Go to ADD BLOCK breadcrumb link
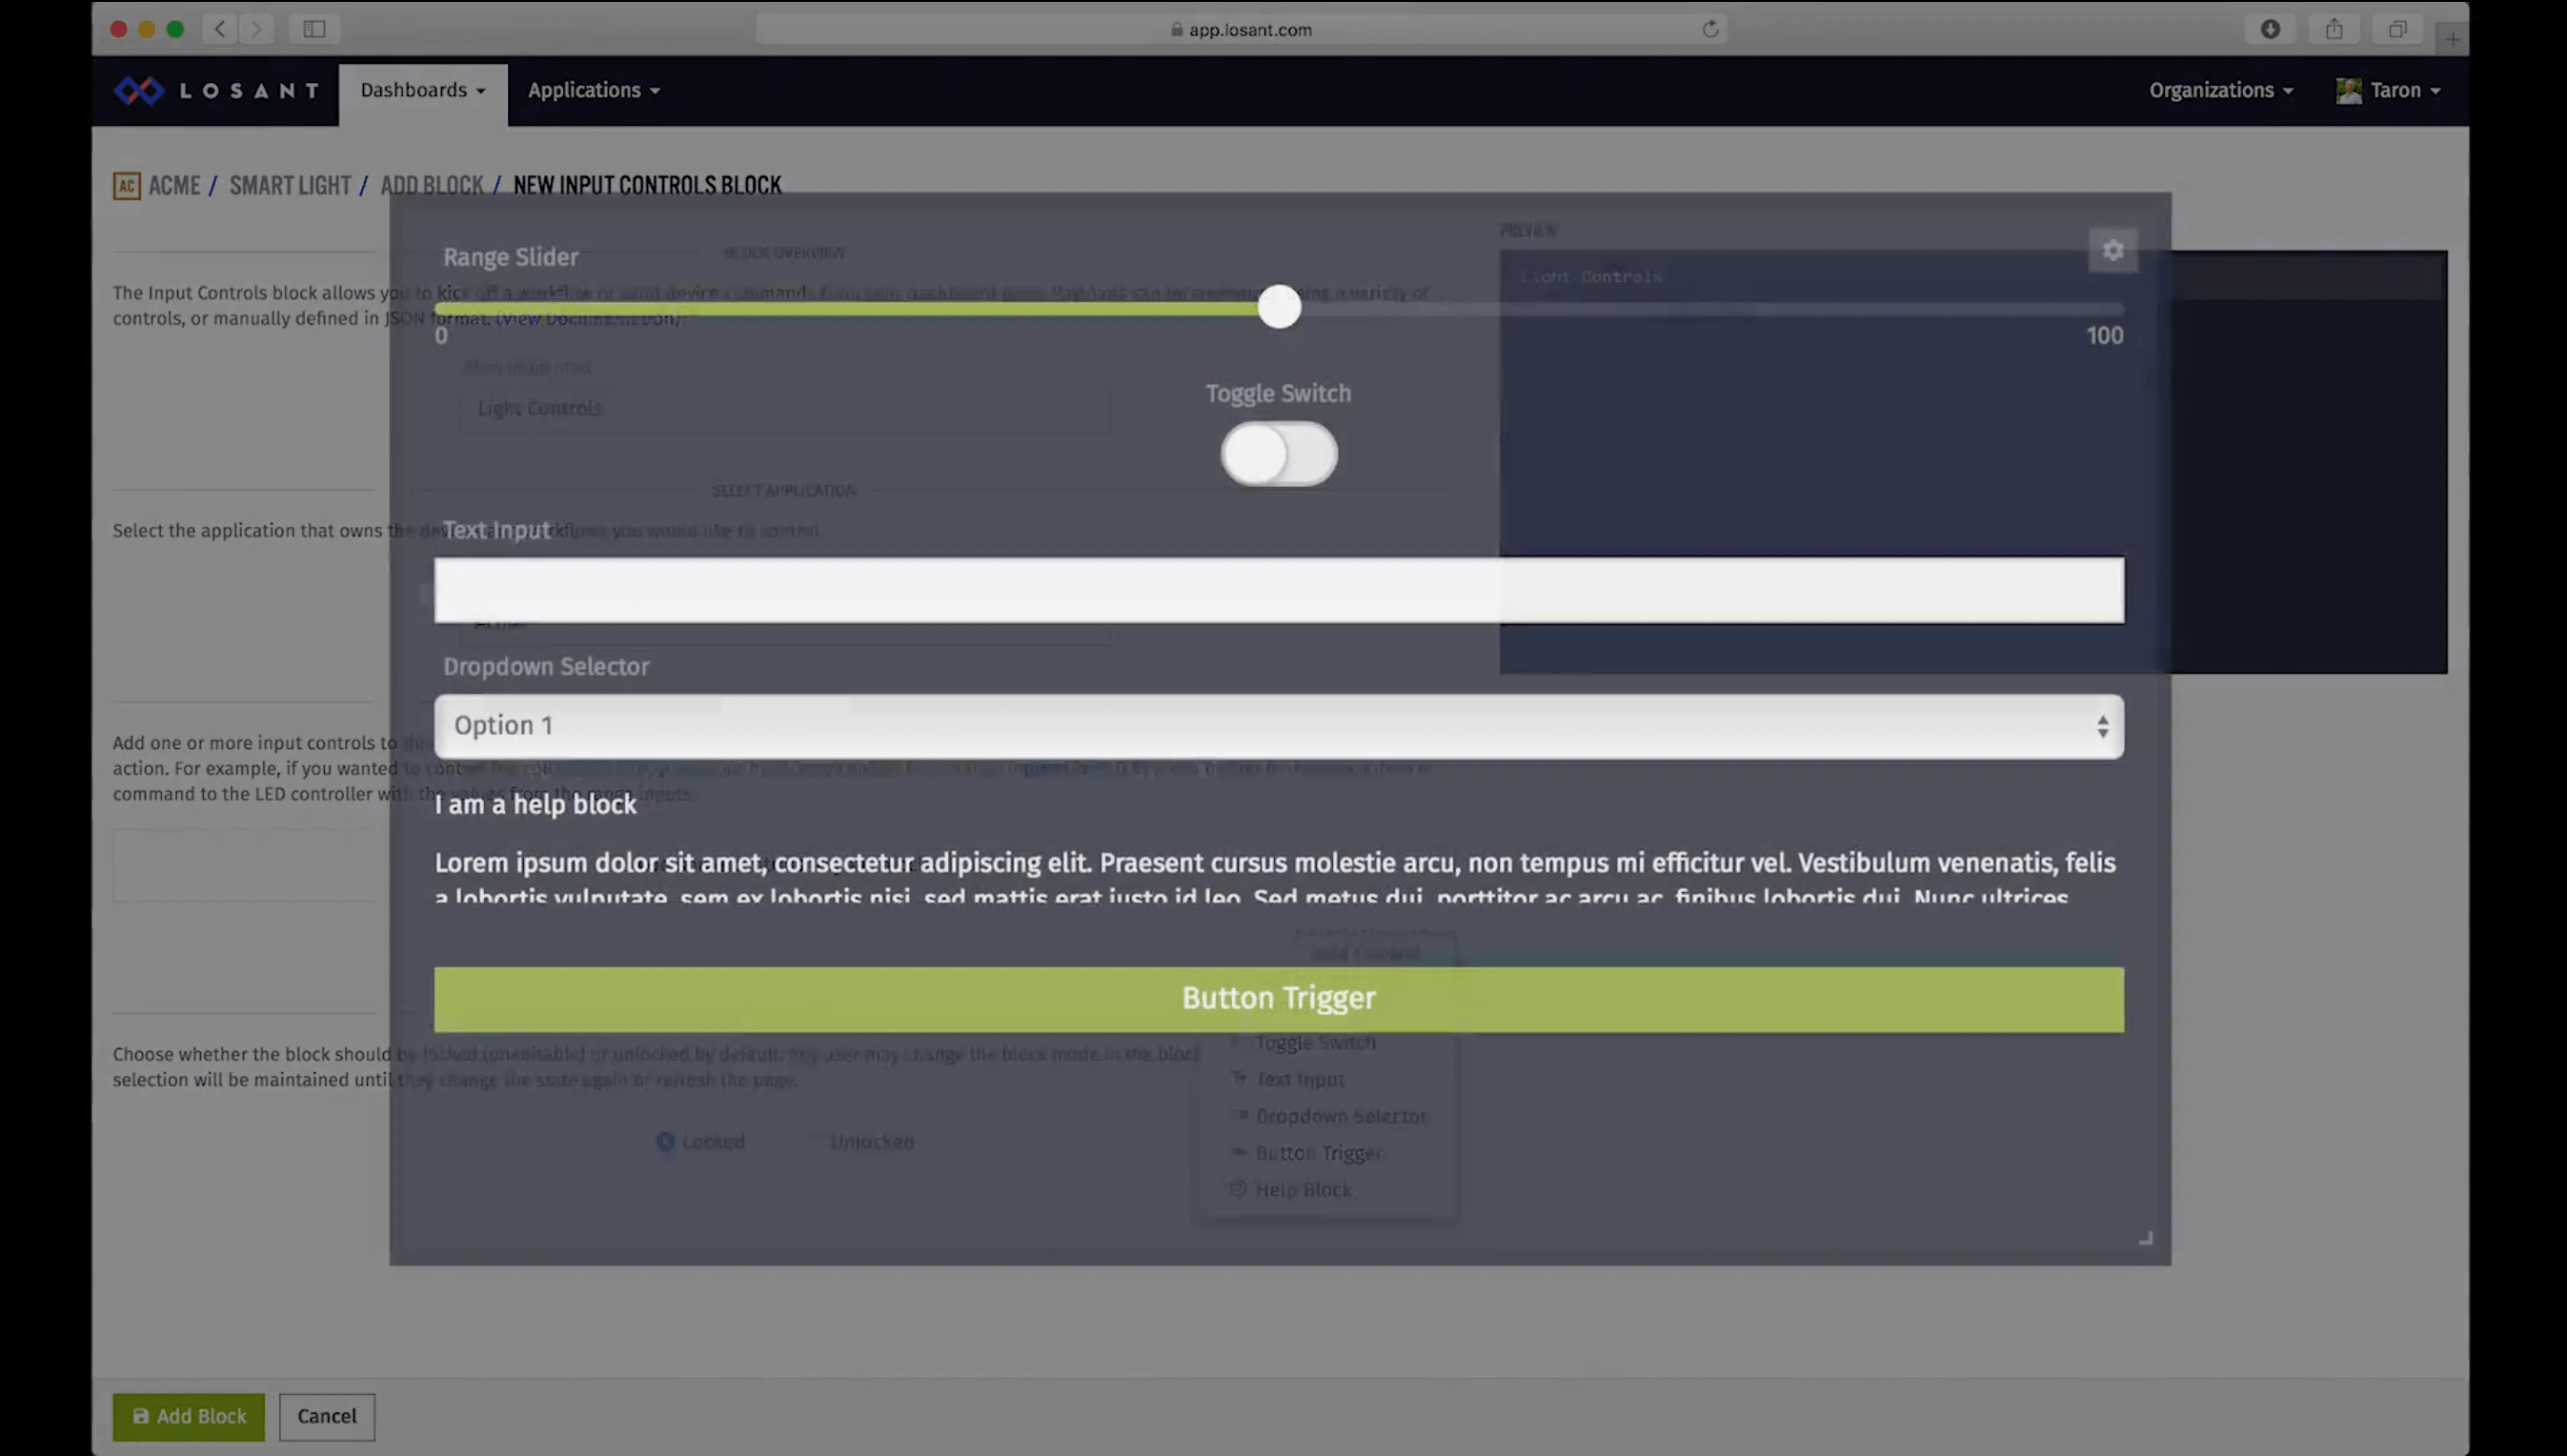 pyautogui.click(x=432, y=186)
